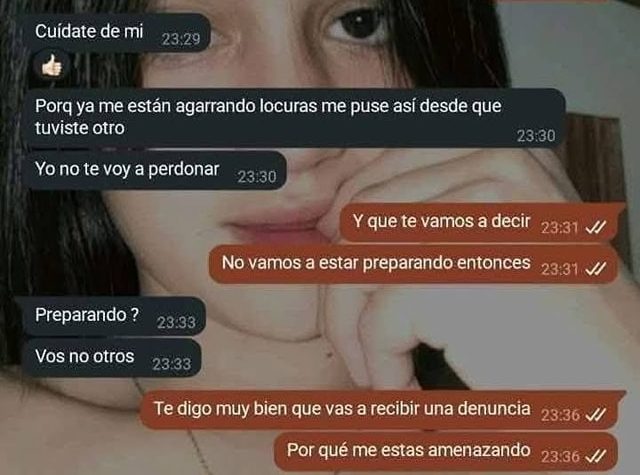Select the 'Cuídate de mi' message bubble
640x475 pixels.
[x=118, y=33]
